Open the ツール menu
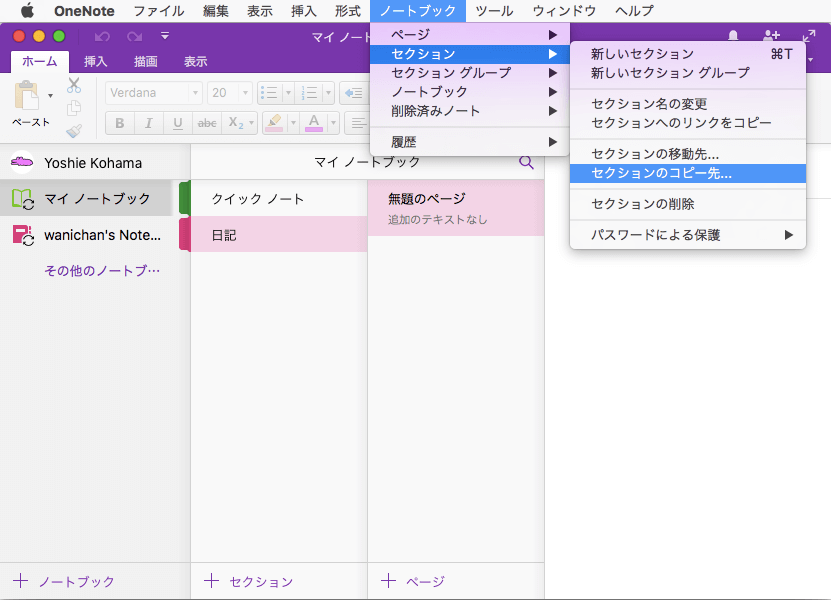831x600 pixels. coord(494,11)
